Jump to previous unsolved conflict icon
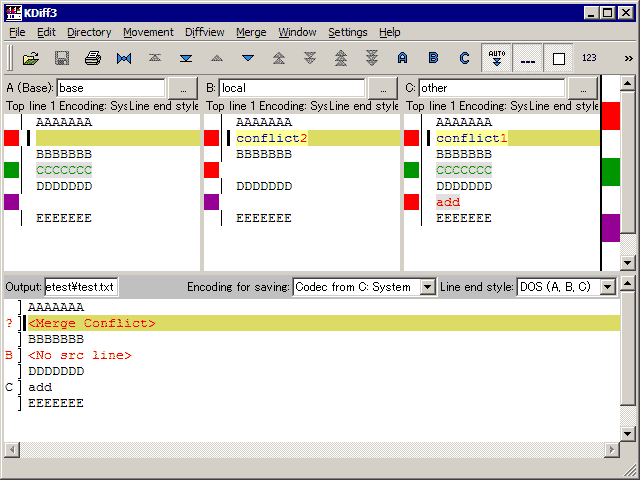The width and height of the screenshot is (640, 480). (341, 58)
